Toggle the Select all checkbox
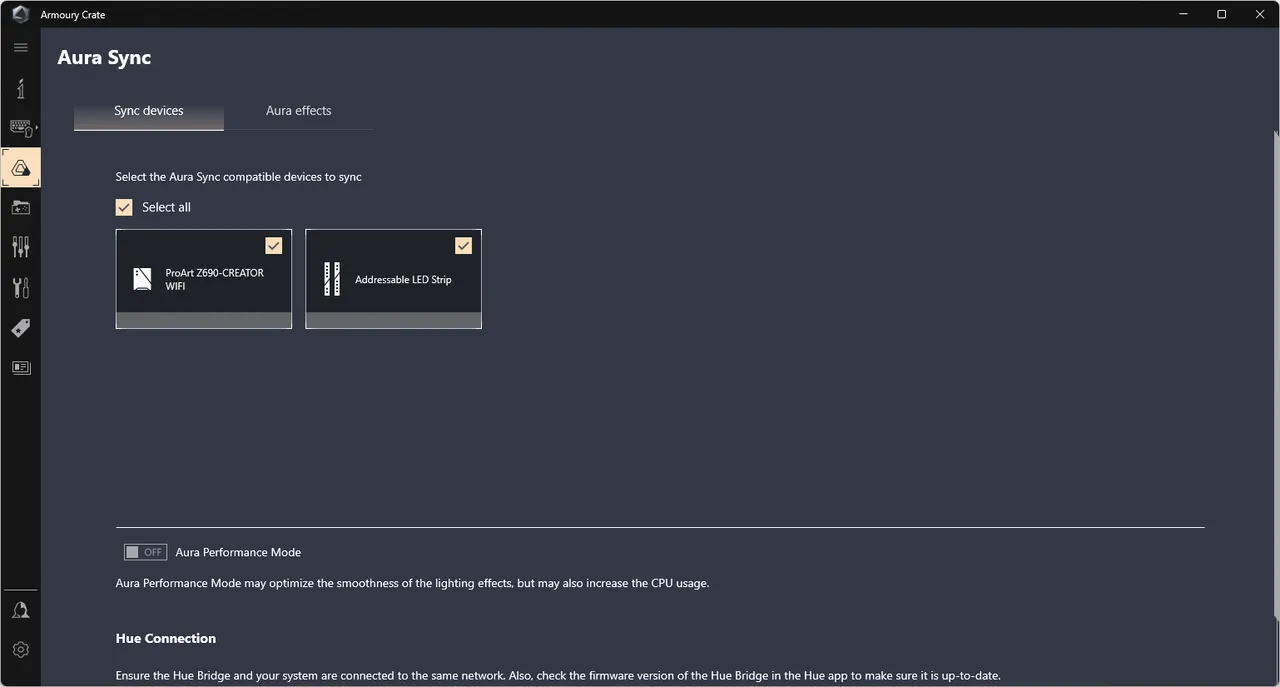This screenshot has width=1280, height=687. point(124,207)
